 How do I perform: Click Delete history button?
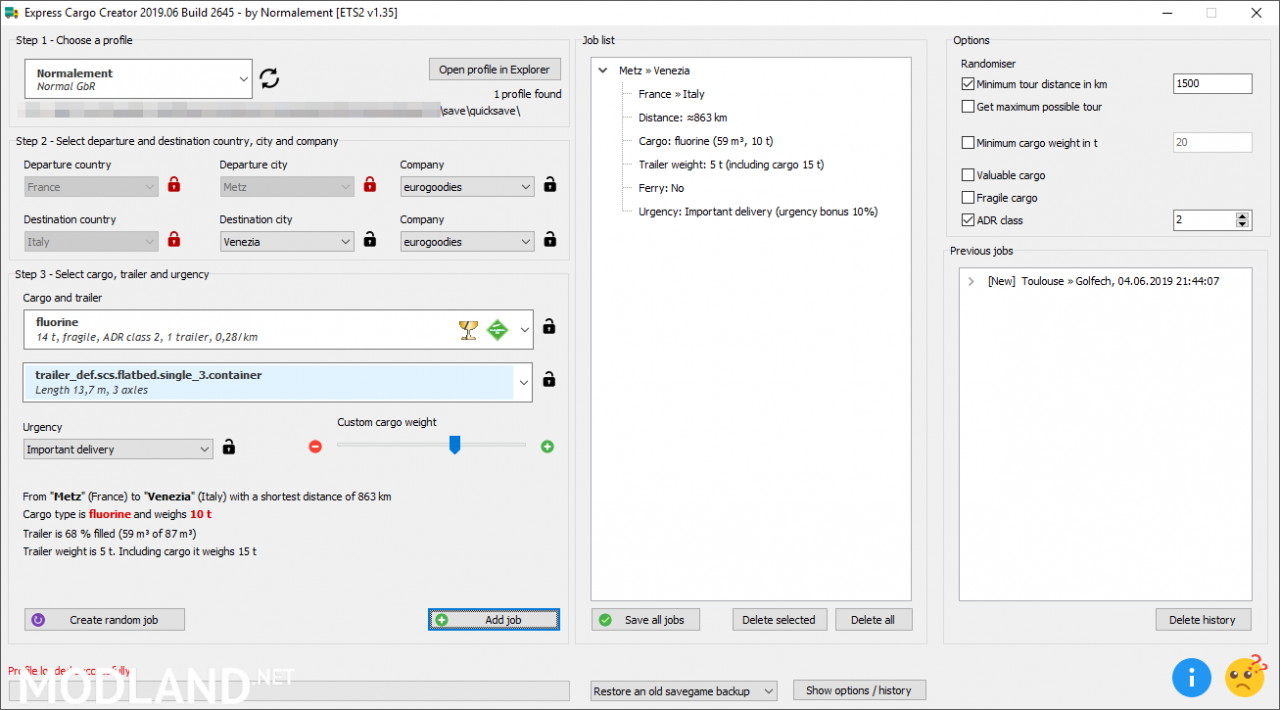pyautogui.click(x=1203, y=620)
